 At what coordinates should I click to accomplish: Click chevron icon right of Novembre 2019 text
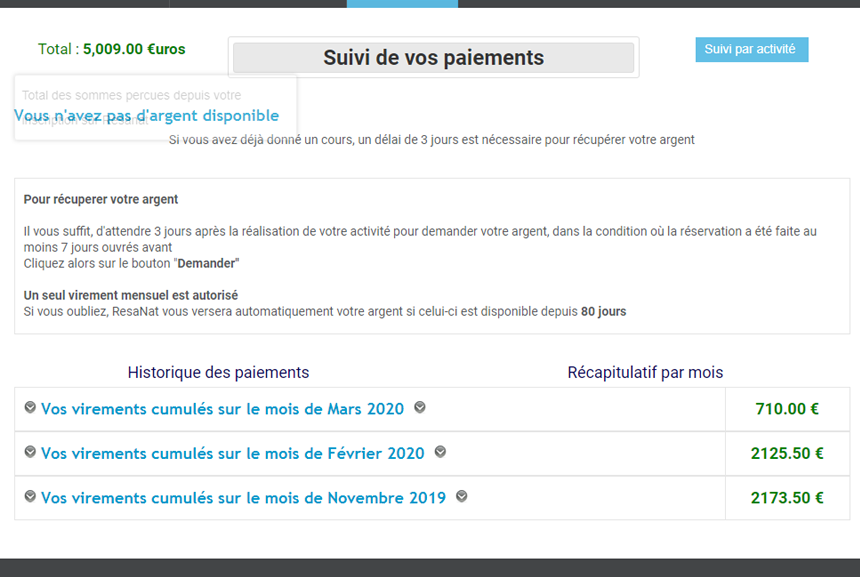462,496
